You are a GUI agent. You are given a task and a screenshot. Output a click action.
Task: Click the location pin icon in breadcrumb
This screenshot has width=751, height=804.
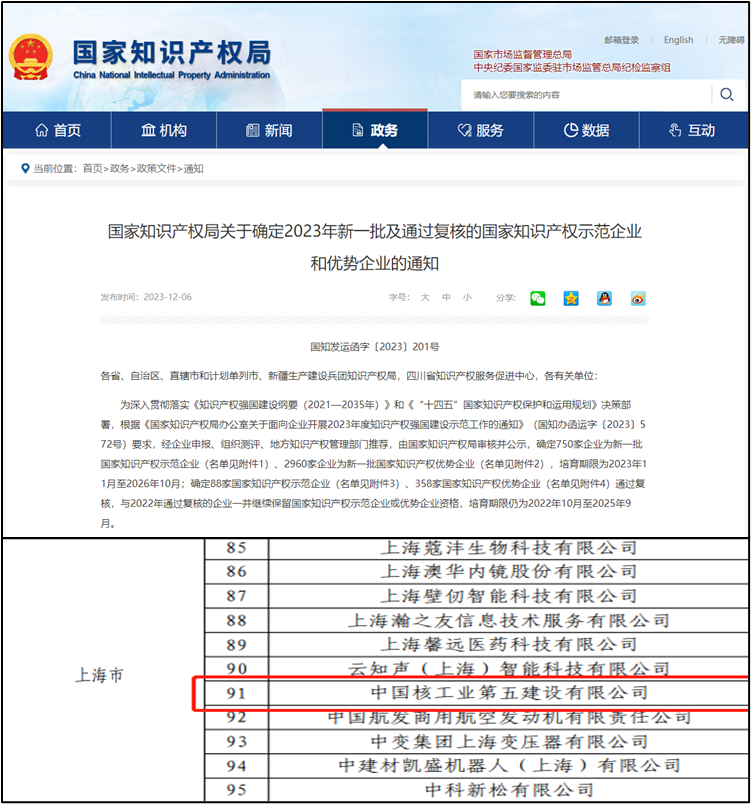pyautogui.click(x=25, y=168)
